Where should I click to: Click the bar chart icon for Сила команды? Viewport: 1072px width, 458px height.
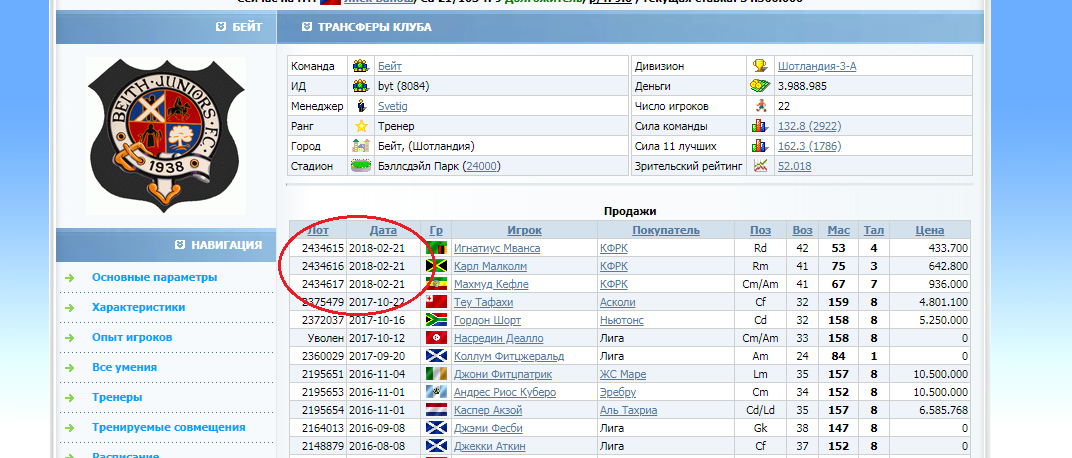[760, 126]
